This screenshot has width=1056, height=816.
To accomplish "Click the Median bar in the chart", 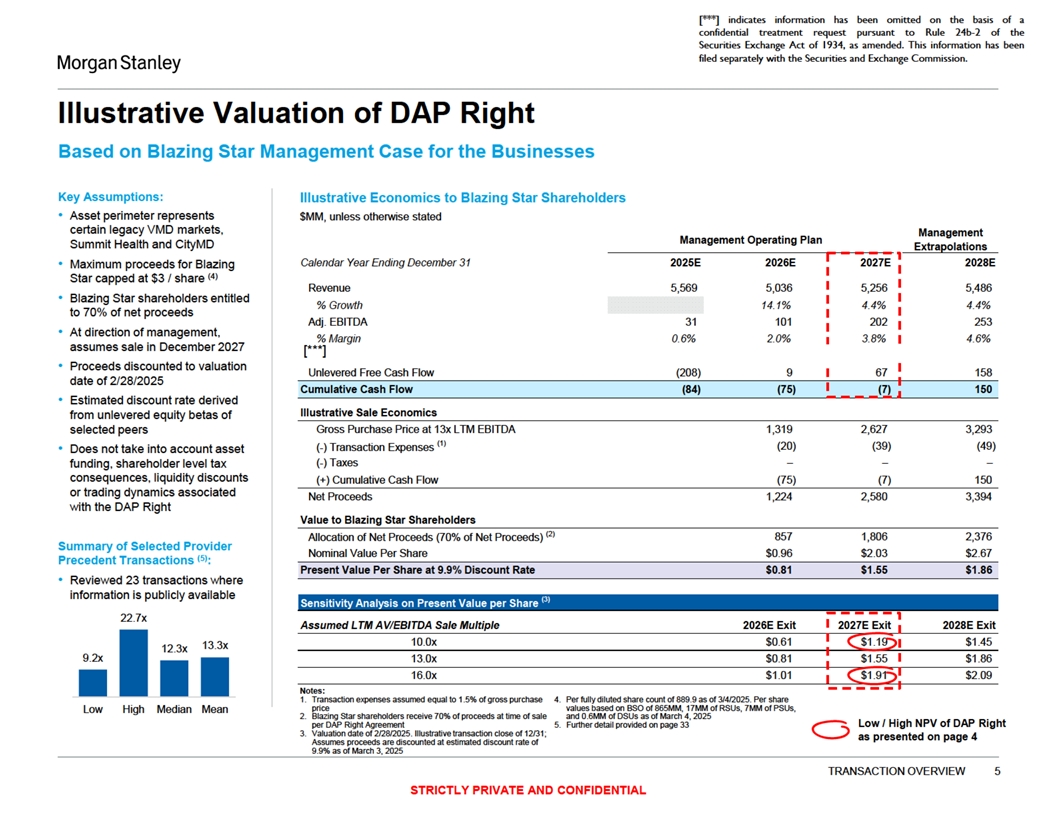I will click(174, 678).
